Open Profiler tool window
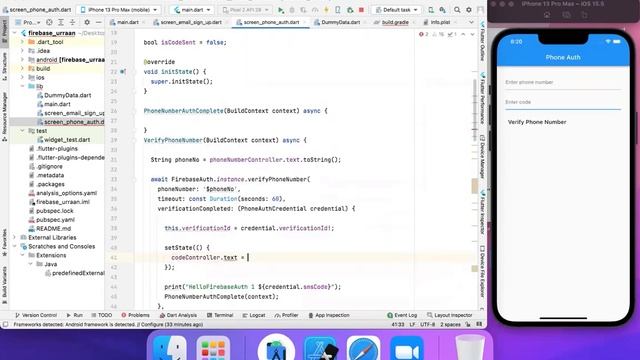This screenshot has height=360, width=640. click(287, 315)
